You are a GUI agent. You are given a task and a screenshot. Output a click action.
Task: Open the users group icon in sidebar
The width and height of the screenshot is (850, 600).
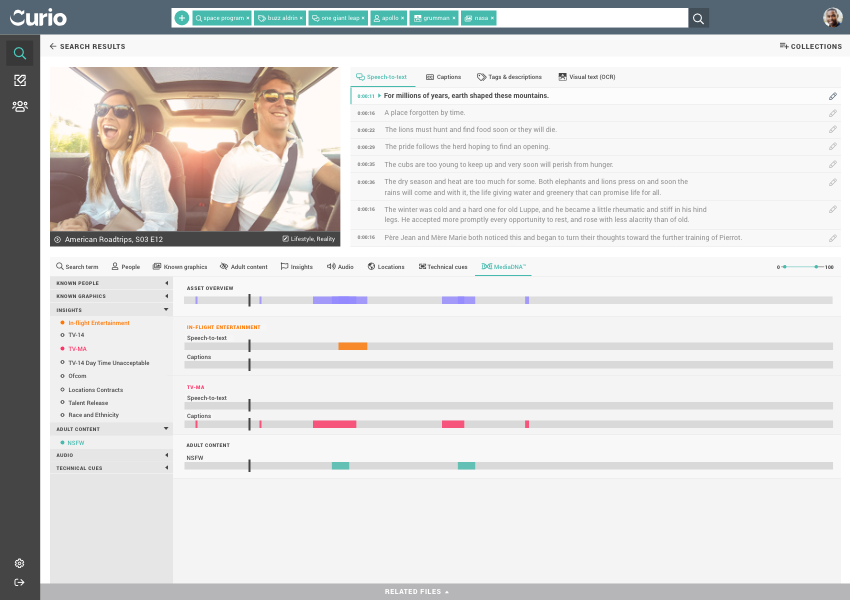[19, 106]
